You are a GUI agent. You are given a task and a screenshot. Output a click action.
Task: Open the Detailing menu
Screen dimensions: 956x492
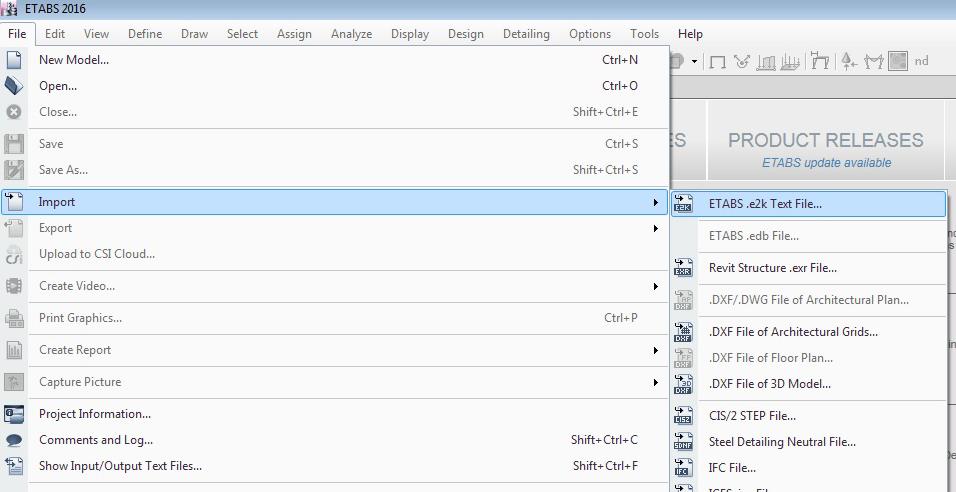click(526, 34)
